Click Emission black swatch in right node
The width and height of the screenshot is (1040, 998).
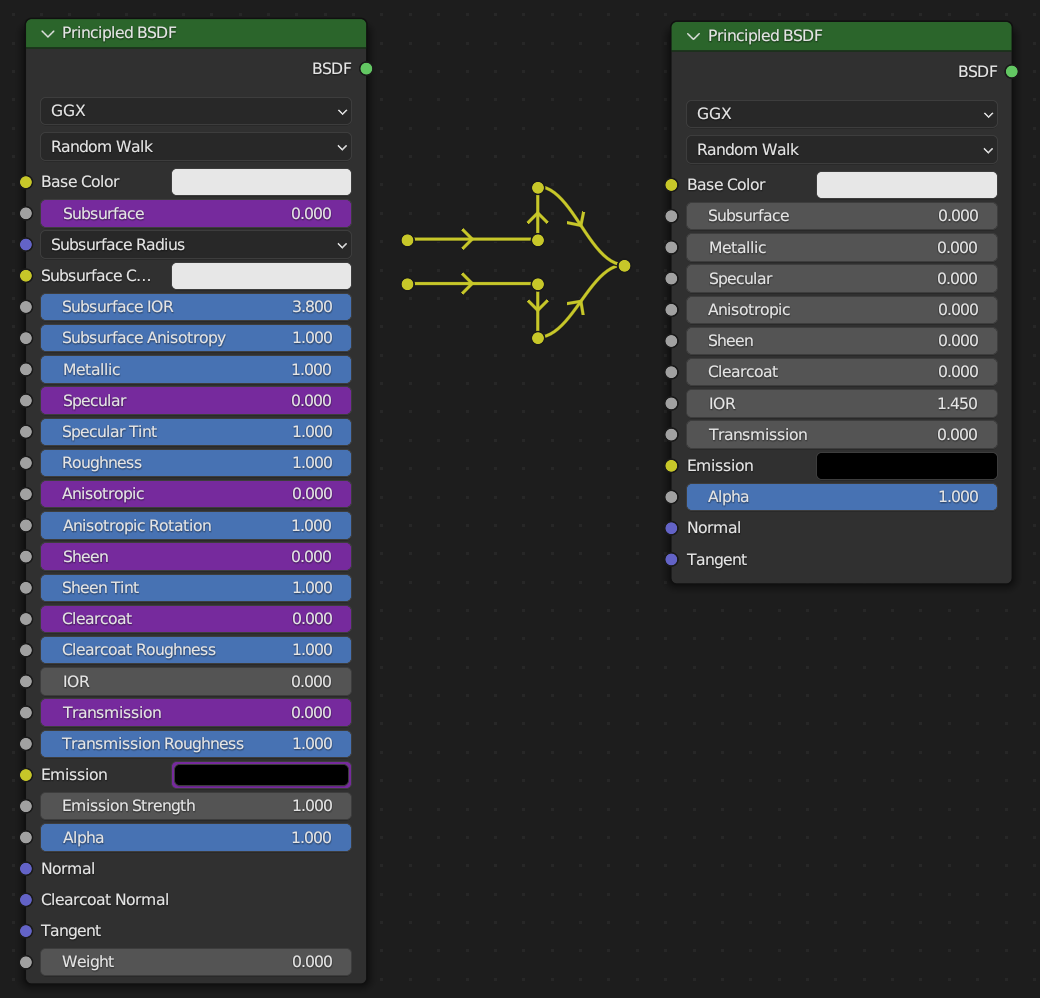click(x=907, y=466)
